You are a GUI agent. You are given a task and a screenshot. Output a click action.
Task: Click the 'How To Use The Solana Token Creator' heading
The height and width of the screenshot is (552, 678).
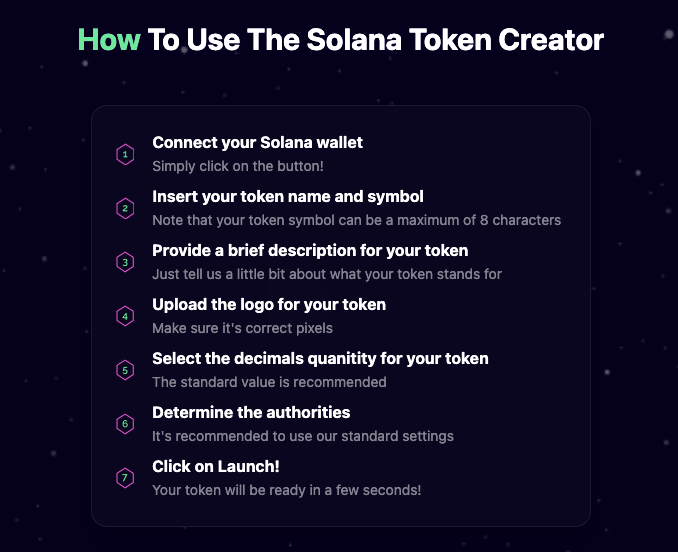coord(340,40)
